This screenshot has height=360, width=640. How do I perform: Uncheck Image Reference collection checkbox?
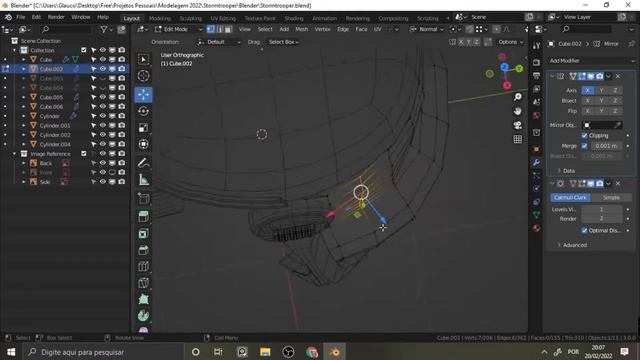tap(84, 154)
